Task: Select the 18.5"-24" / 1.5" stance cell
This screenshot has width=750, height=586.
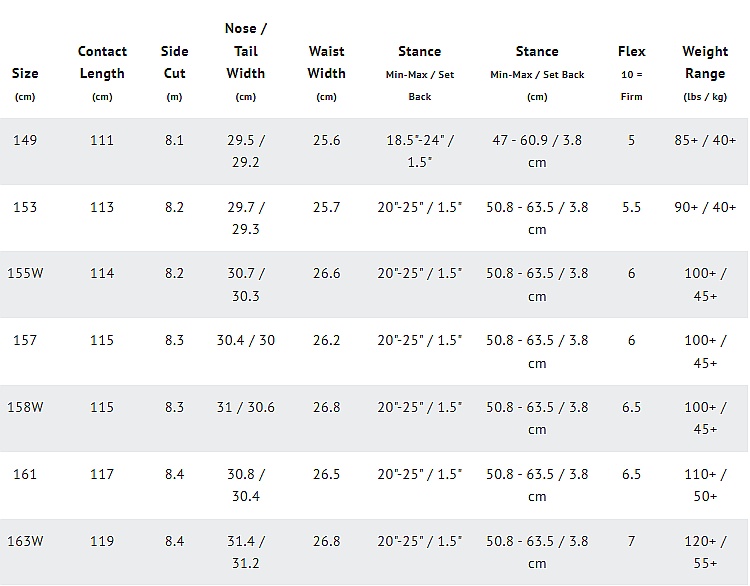Action: [420, 151]
